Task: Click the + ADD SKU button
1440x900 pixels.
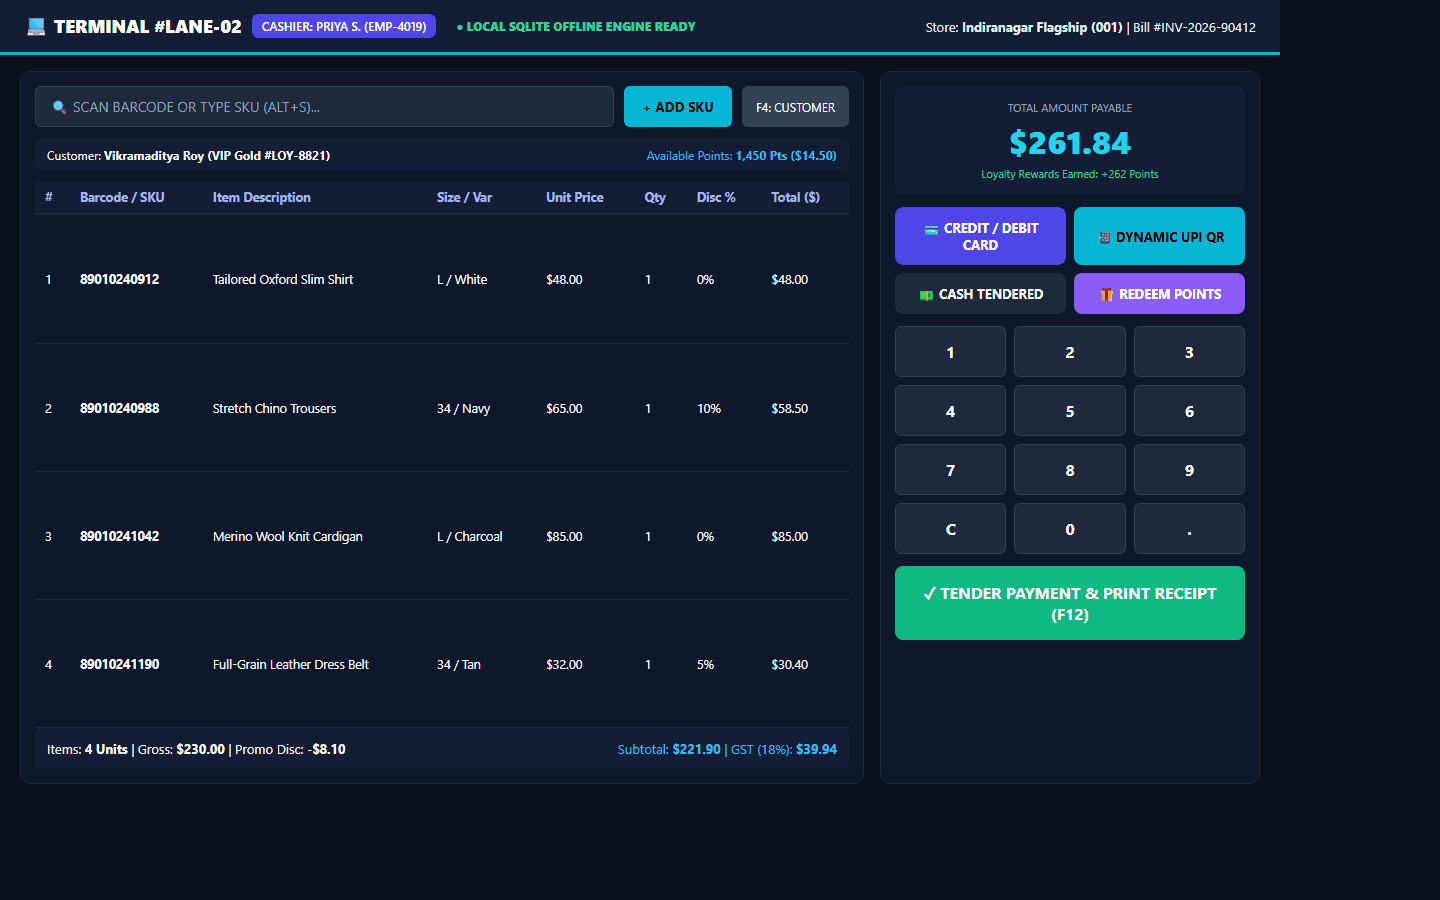Action: (678, 107)
